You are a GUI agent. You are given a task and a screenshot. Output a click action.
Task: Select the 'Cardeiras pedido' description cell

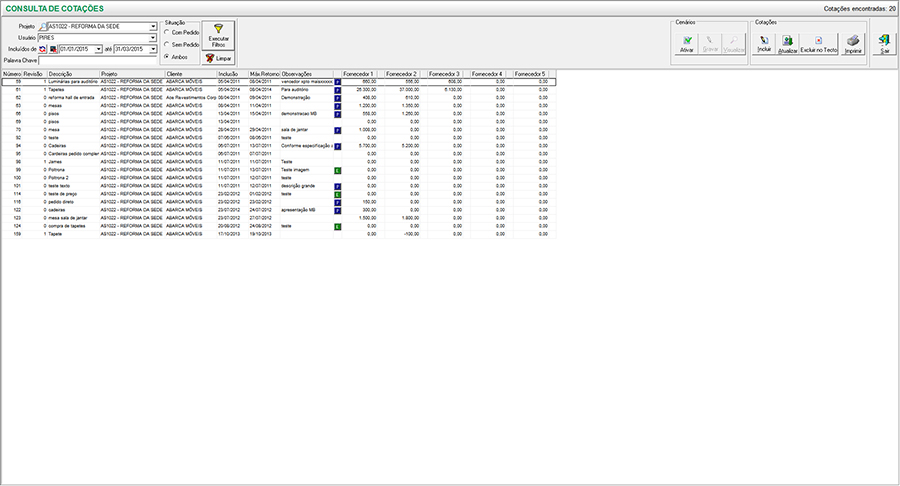[x=73, y=154]
